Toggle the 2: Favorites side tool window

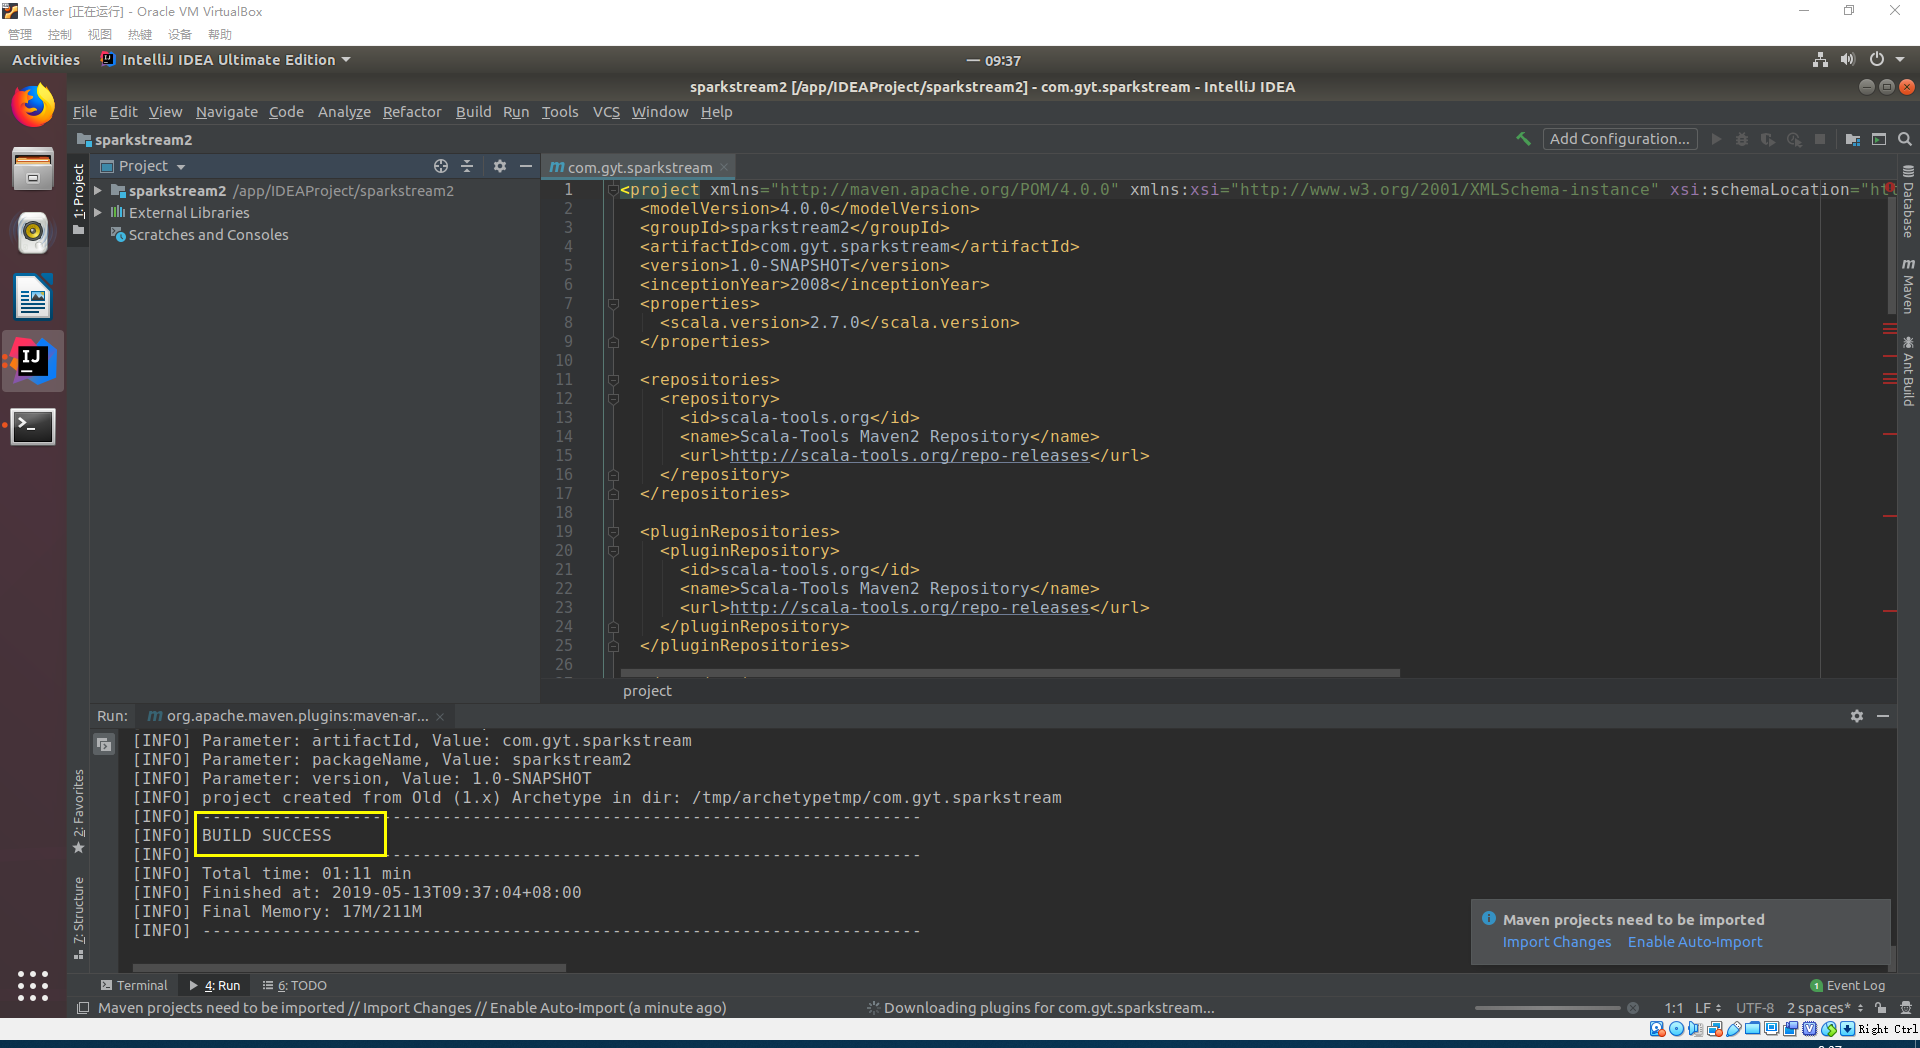click(79, 812)
